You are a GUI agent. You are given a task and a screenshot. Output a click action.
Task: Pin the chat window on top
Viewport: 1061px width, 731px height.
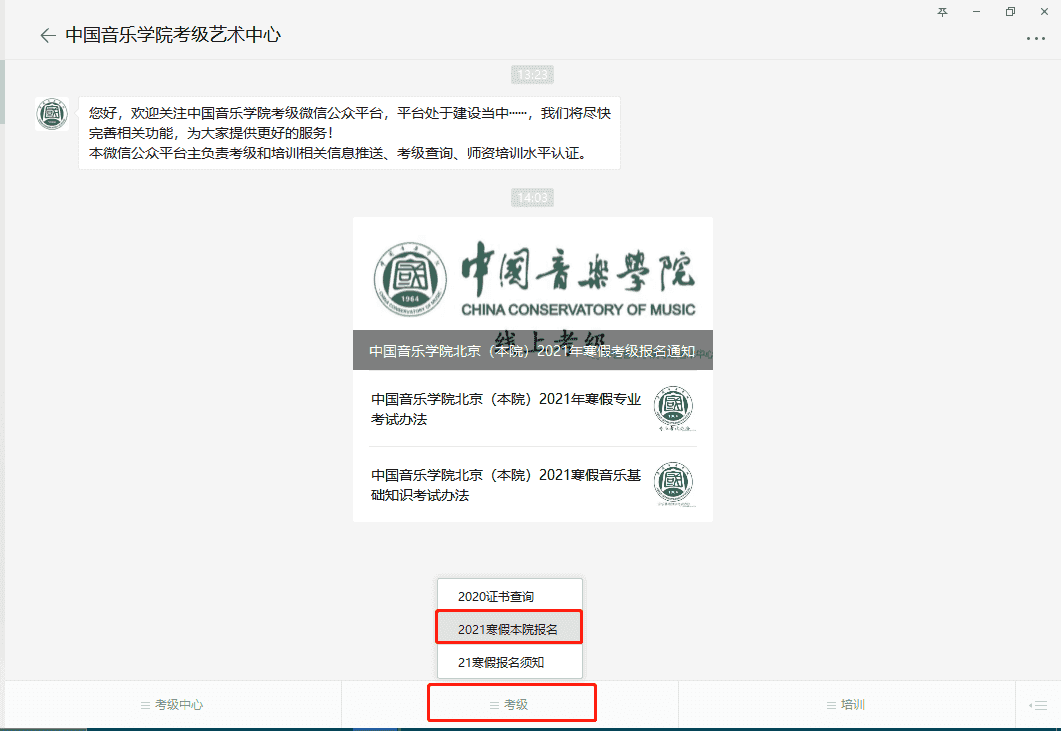[x=942, y=12]
